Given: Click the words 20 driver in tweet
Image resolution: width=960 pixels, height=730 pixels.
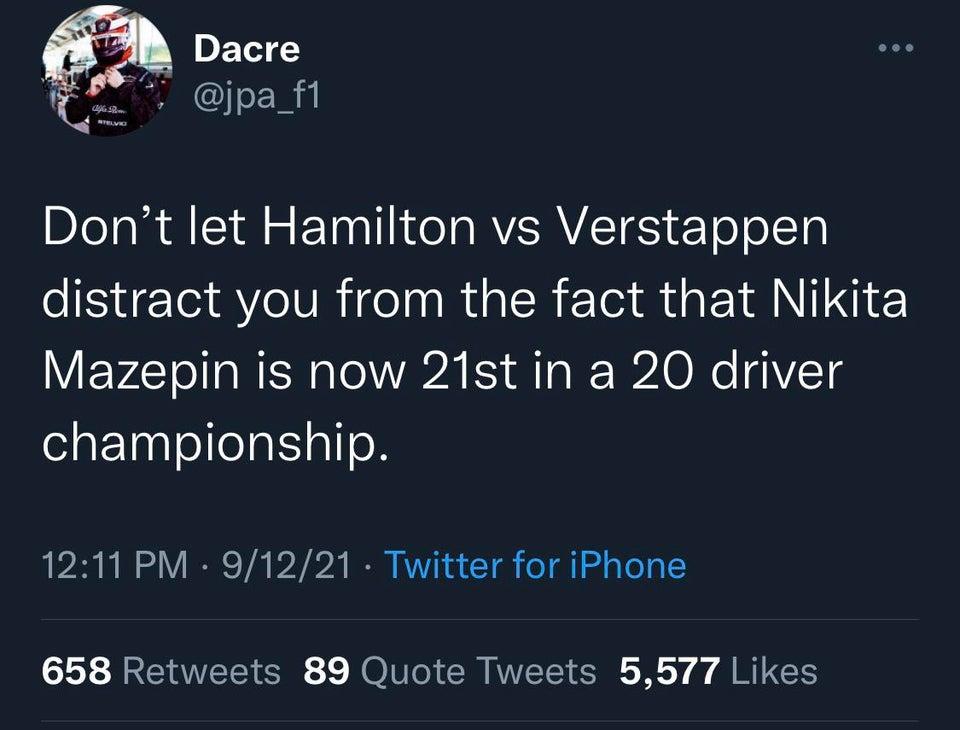Looking at the screenshot, I should [738, 370].
